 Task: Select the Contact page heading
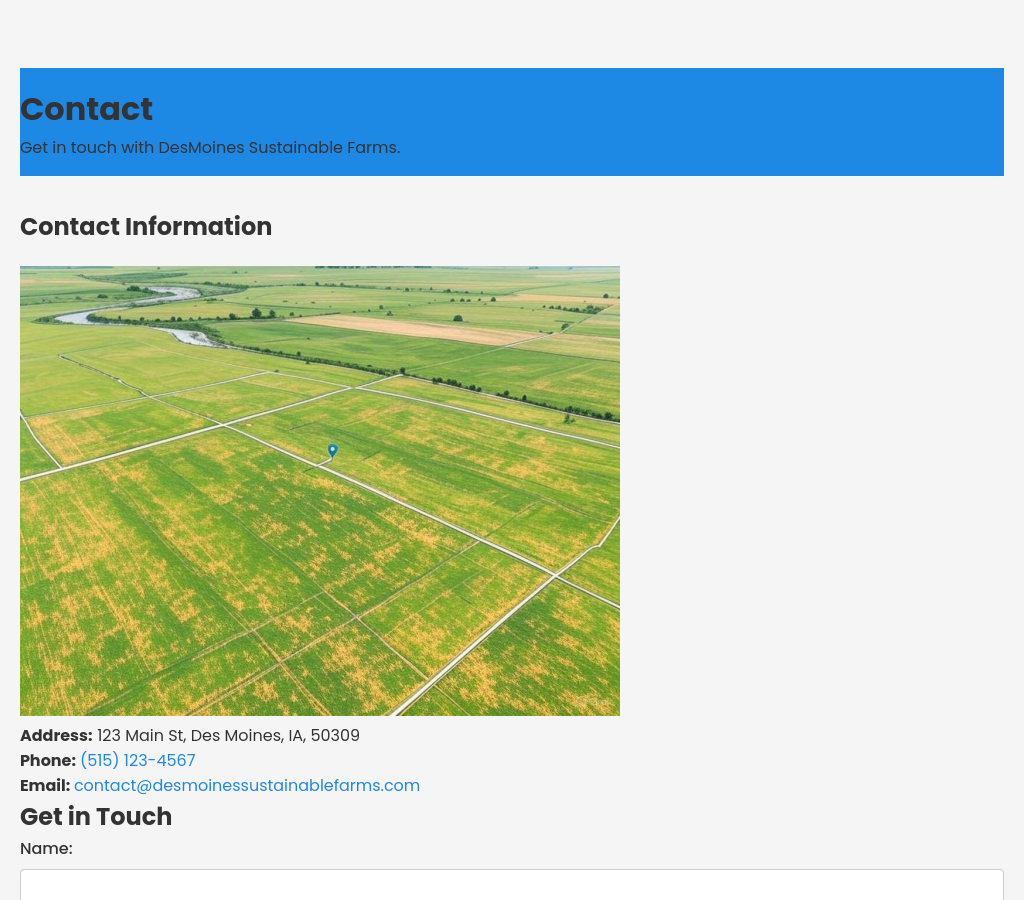(86, 110)
